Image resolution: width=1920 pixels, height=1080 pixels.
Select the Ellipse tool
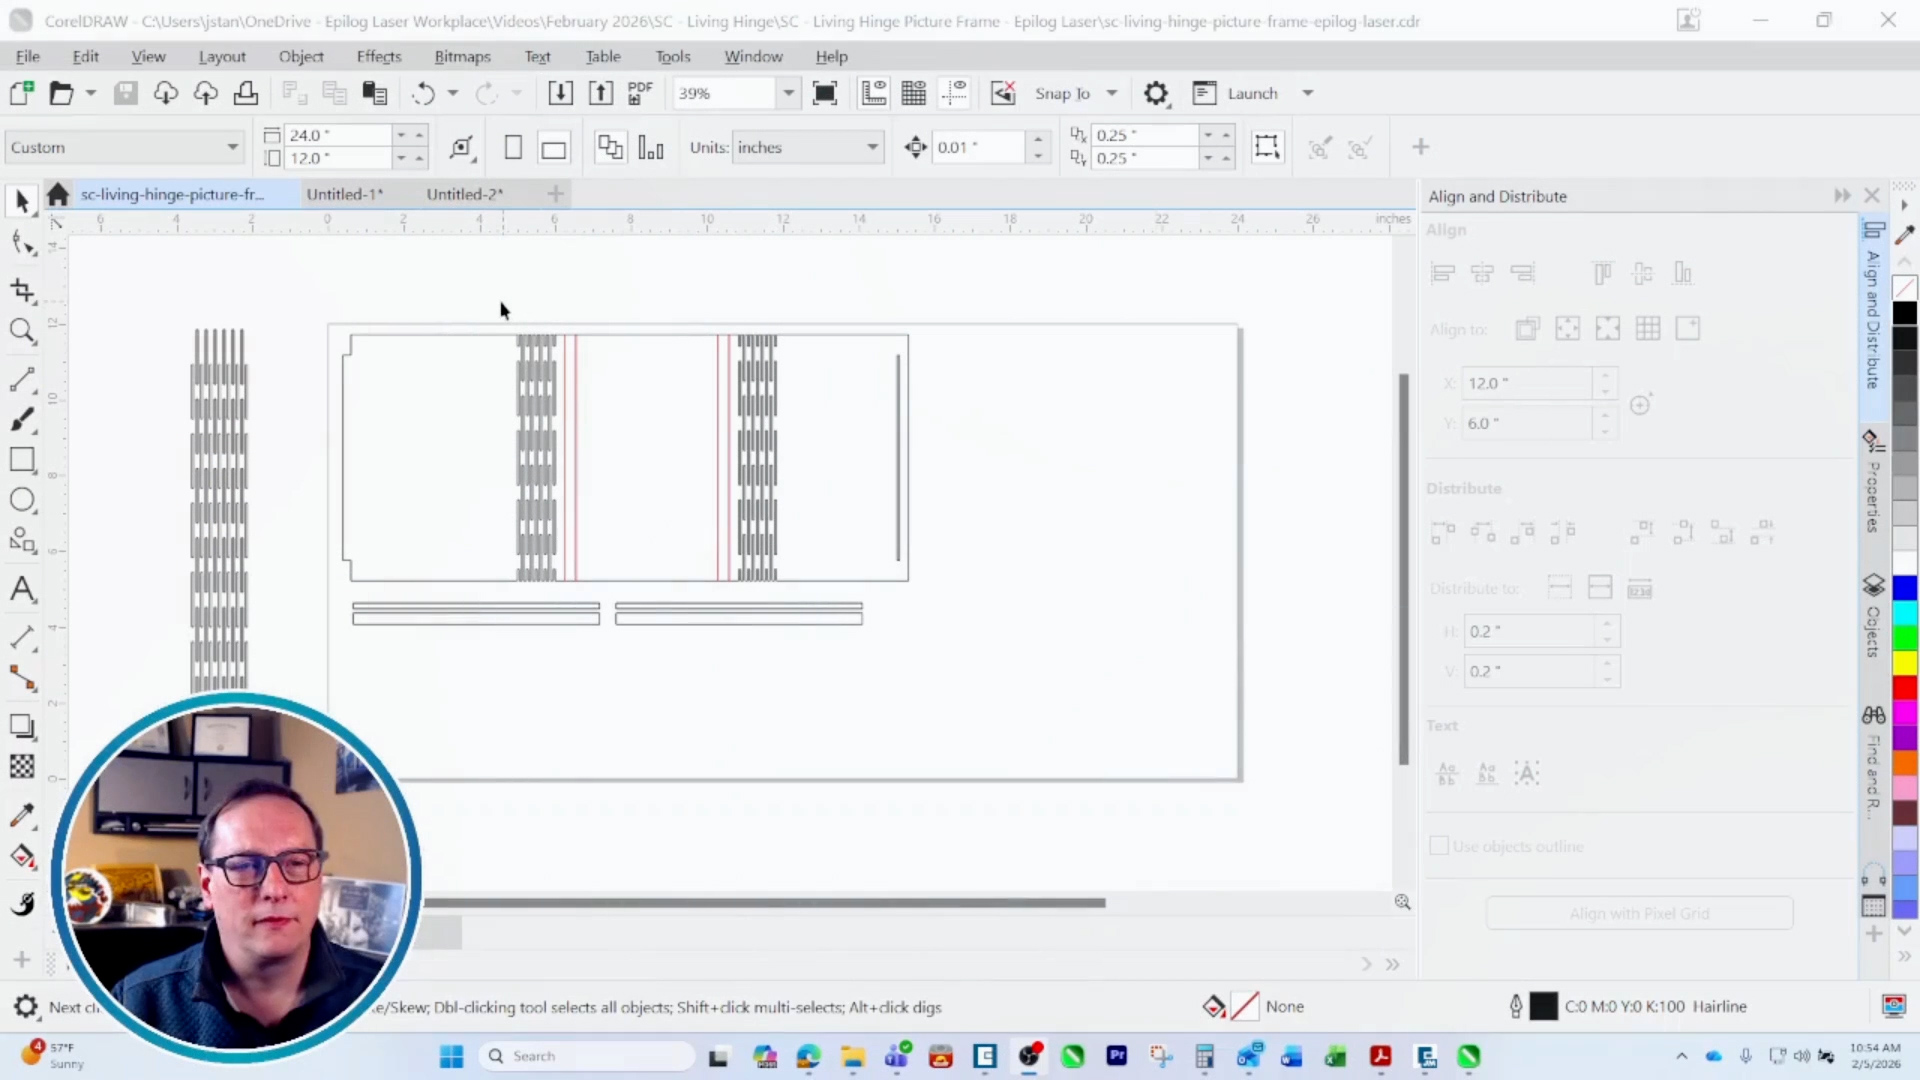(22, 500)
